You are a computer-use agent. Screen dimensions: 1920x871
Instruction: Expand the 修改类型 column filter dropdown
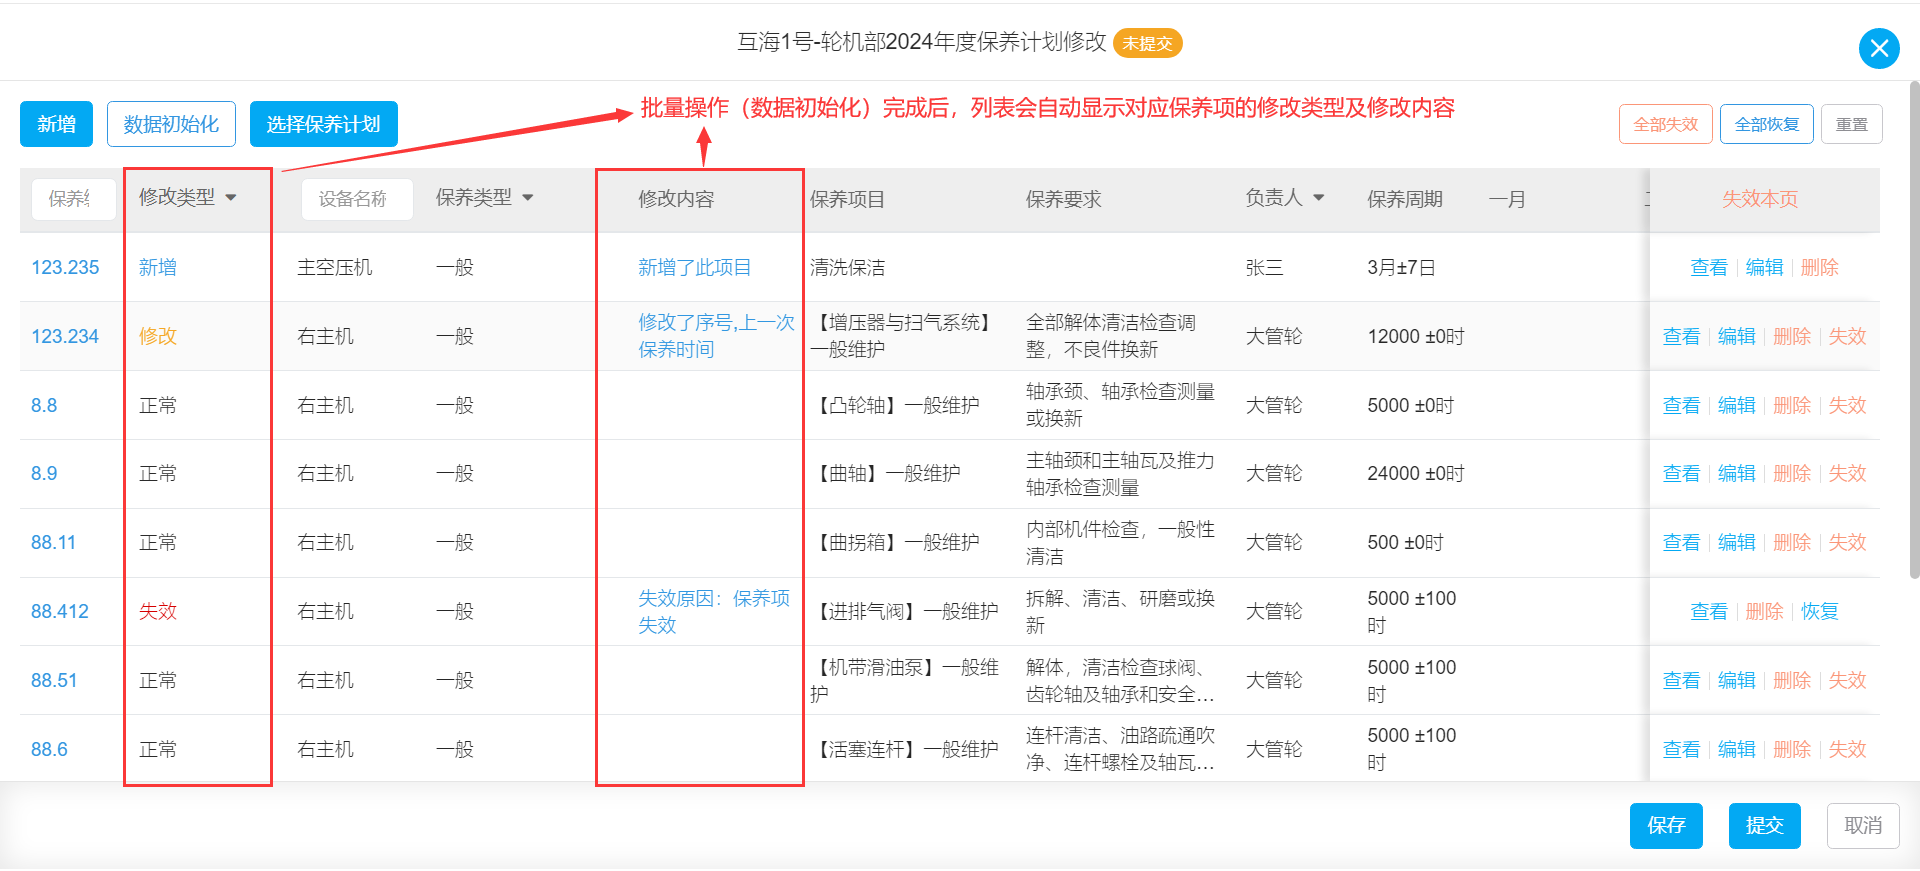(x=231, y=198)
